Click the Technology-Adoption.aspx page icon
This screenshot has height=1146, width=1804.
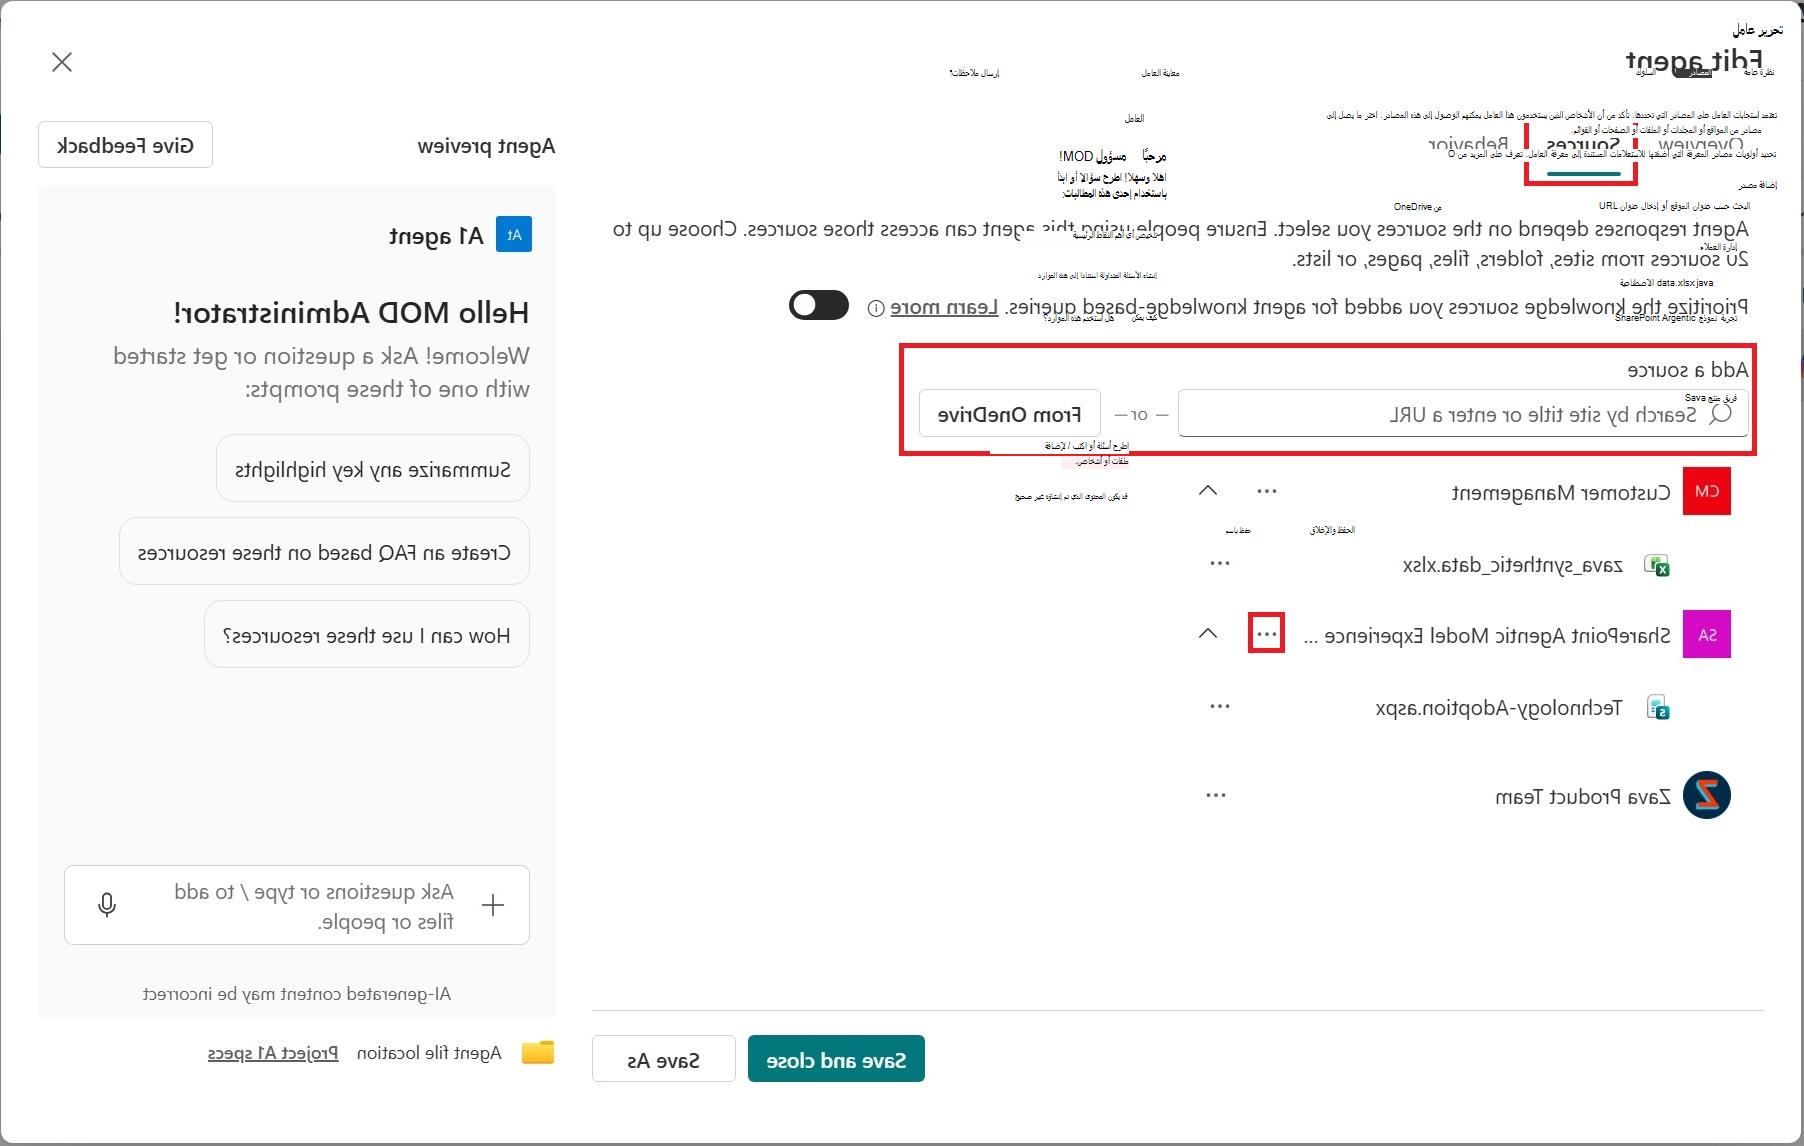1658,708
